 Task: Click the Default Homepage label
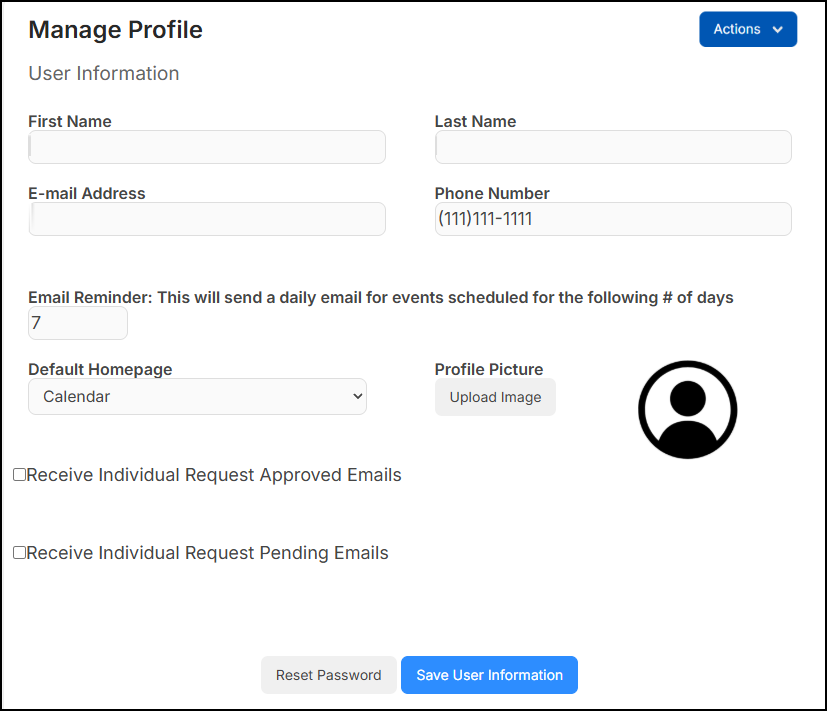point(100,369)
